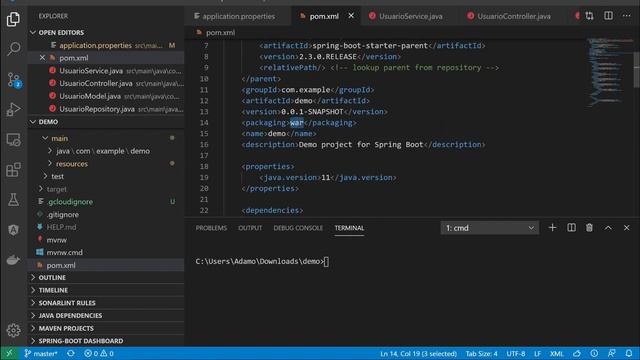Click thumbs-up like icon in status bar
640x360 pixels.
coord(577,353)
